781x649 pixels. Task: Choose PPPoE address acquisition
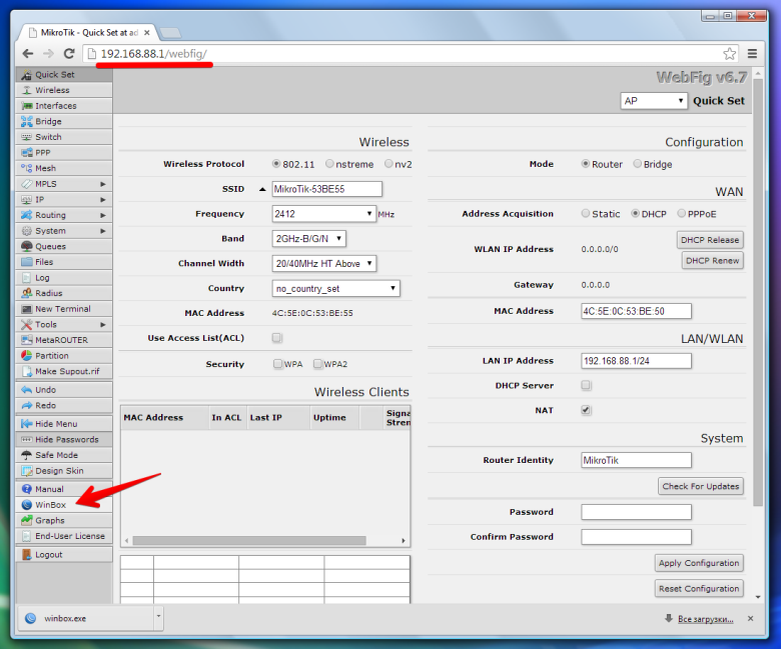coord(681,214)
